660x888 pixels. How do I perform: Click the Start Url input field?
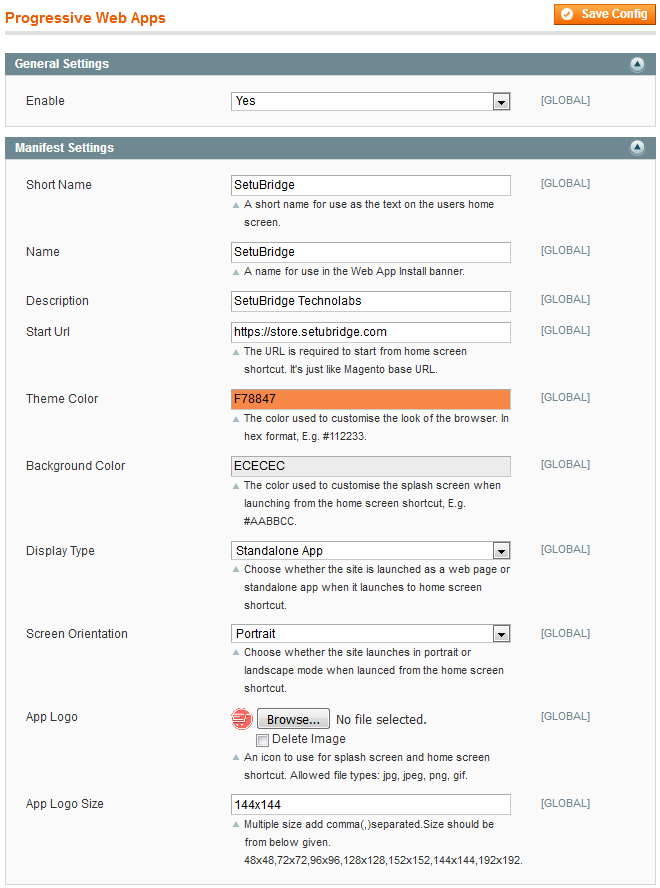pyautogui.click(x=370, y=332)
